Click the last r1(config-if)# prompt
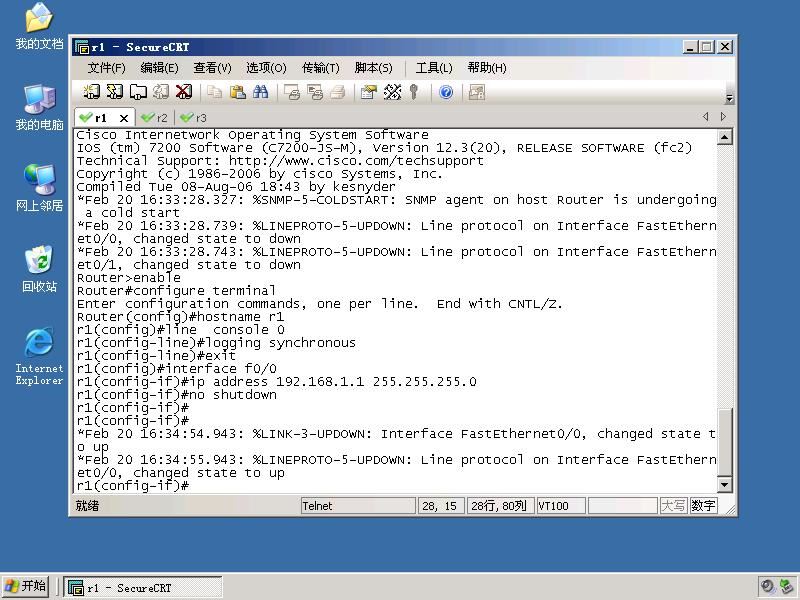 pyautogui.click(x=133, y=485)
